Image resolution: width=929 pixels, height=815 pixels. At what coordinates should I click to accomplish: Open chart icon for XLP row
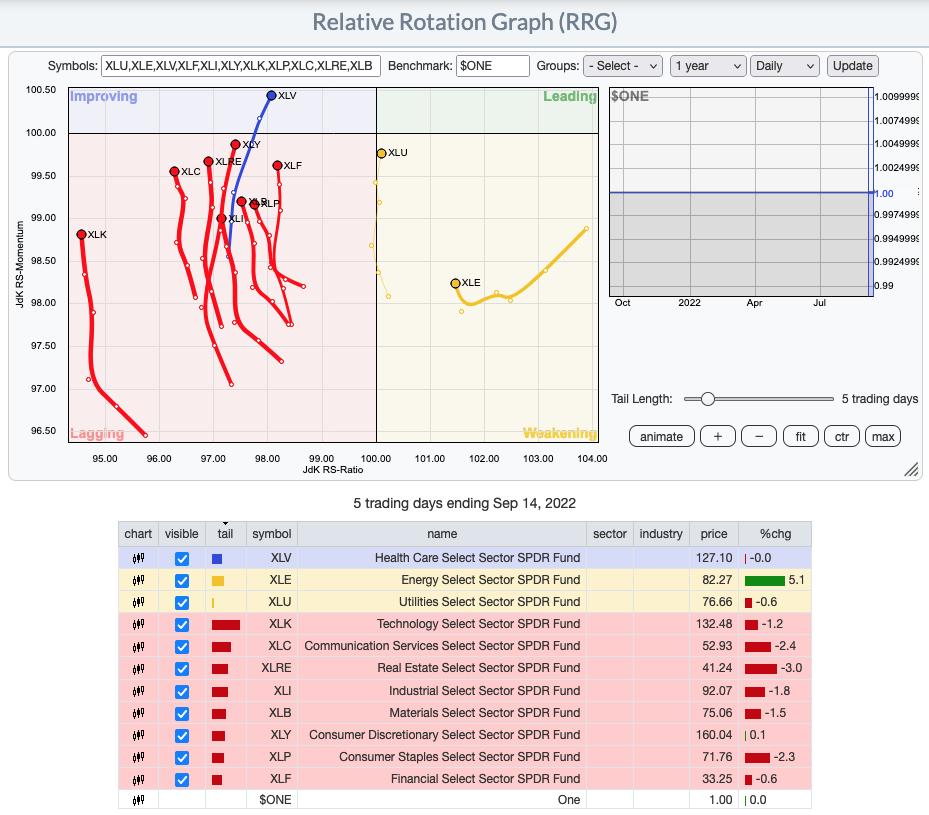138,757
